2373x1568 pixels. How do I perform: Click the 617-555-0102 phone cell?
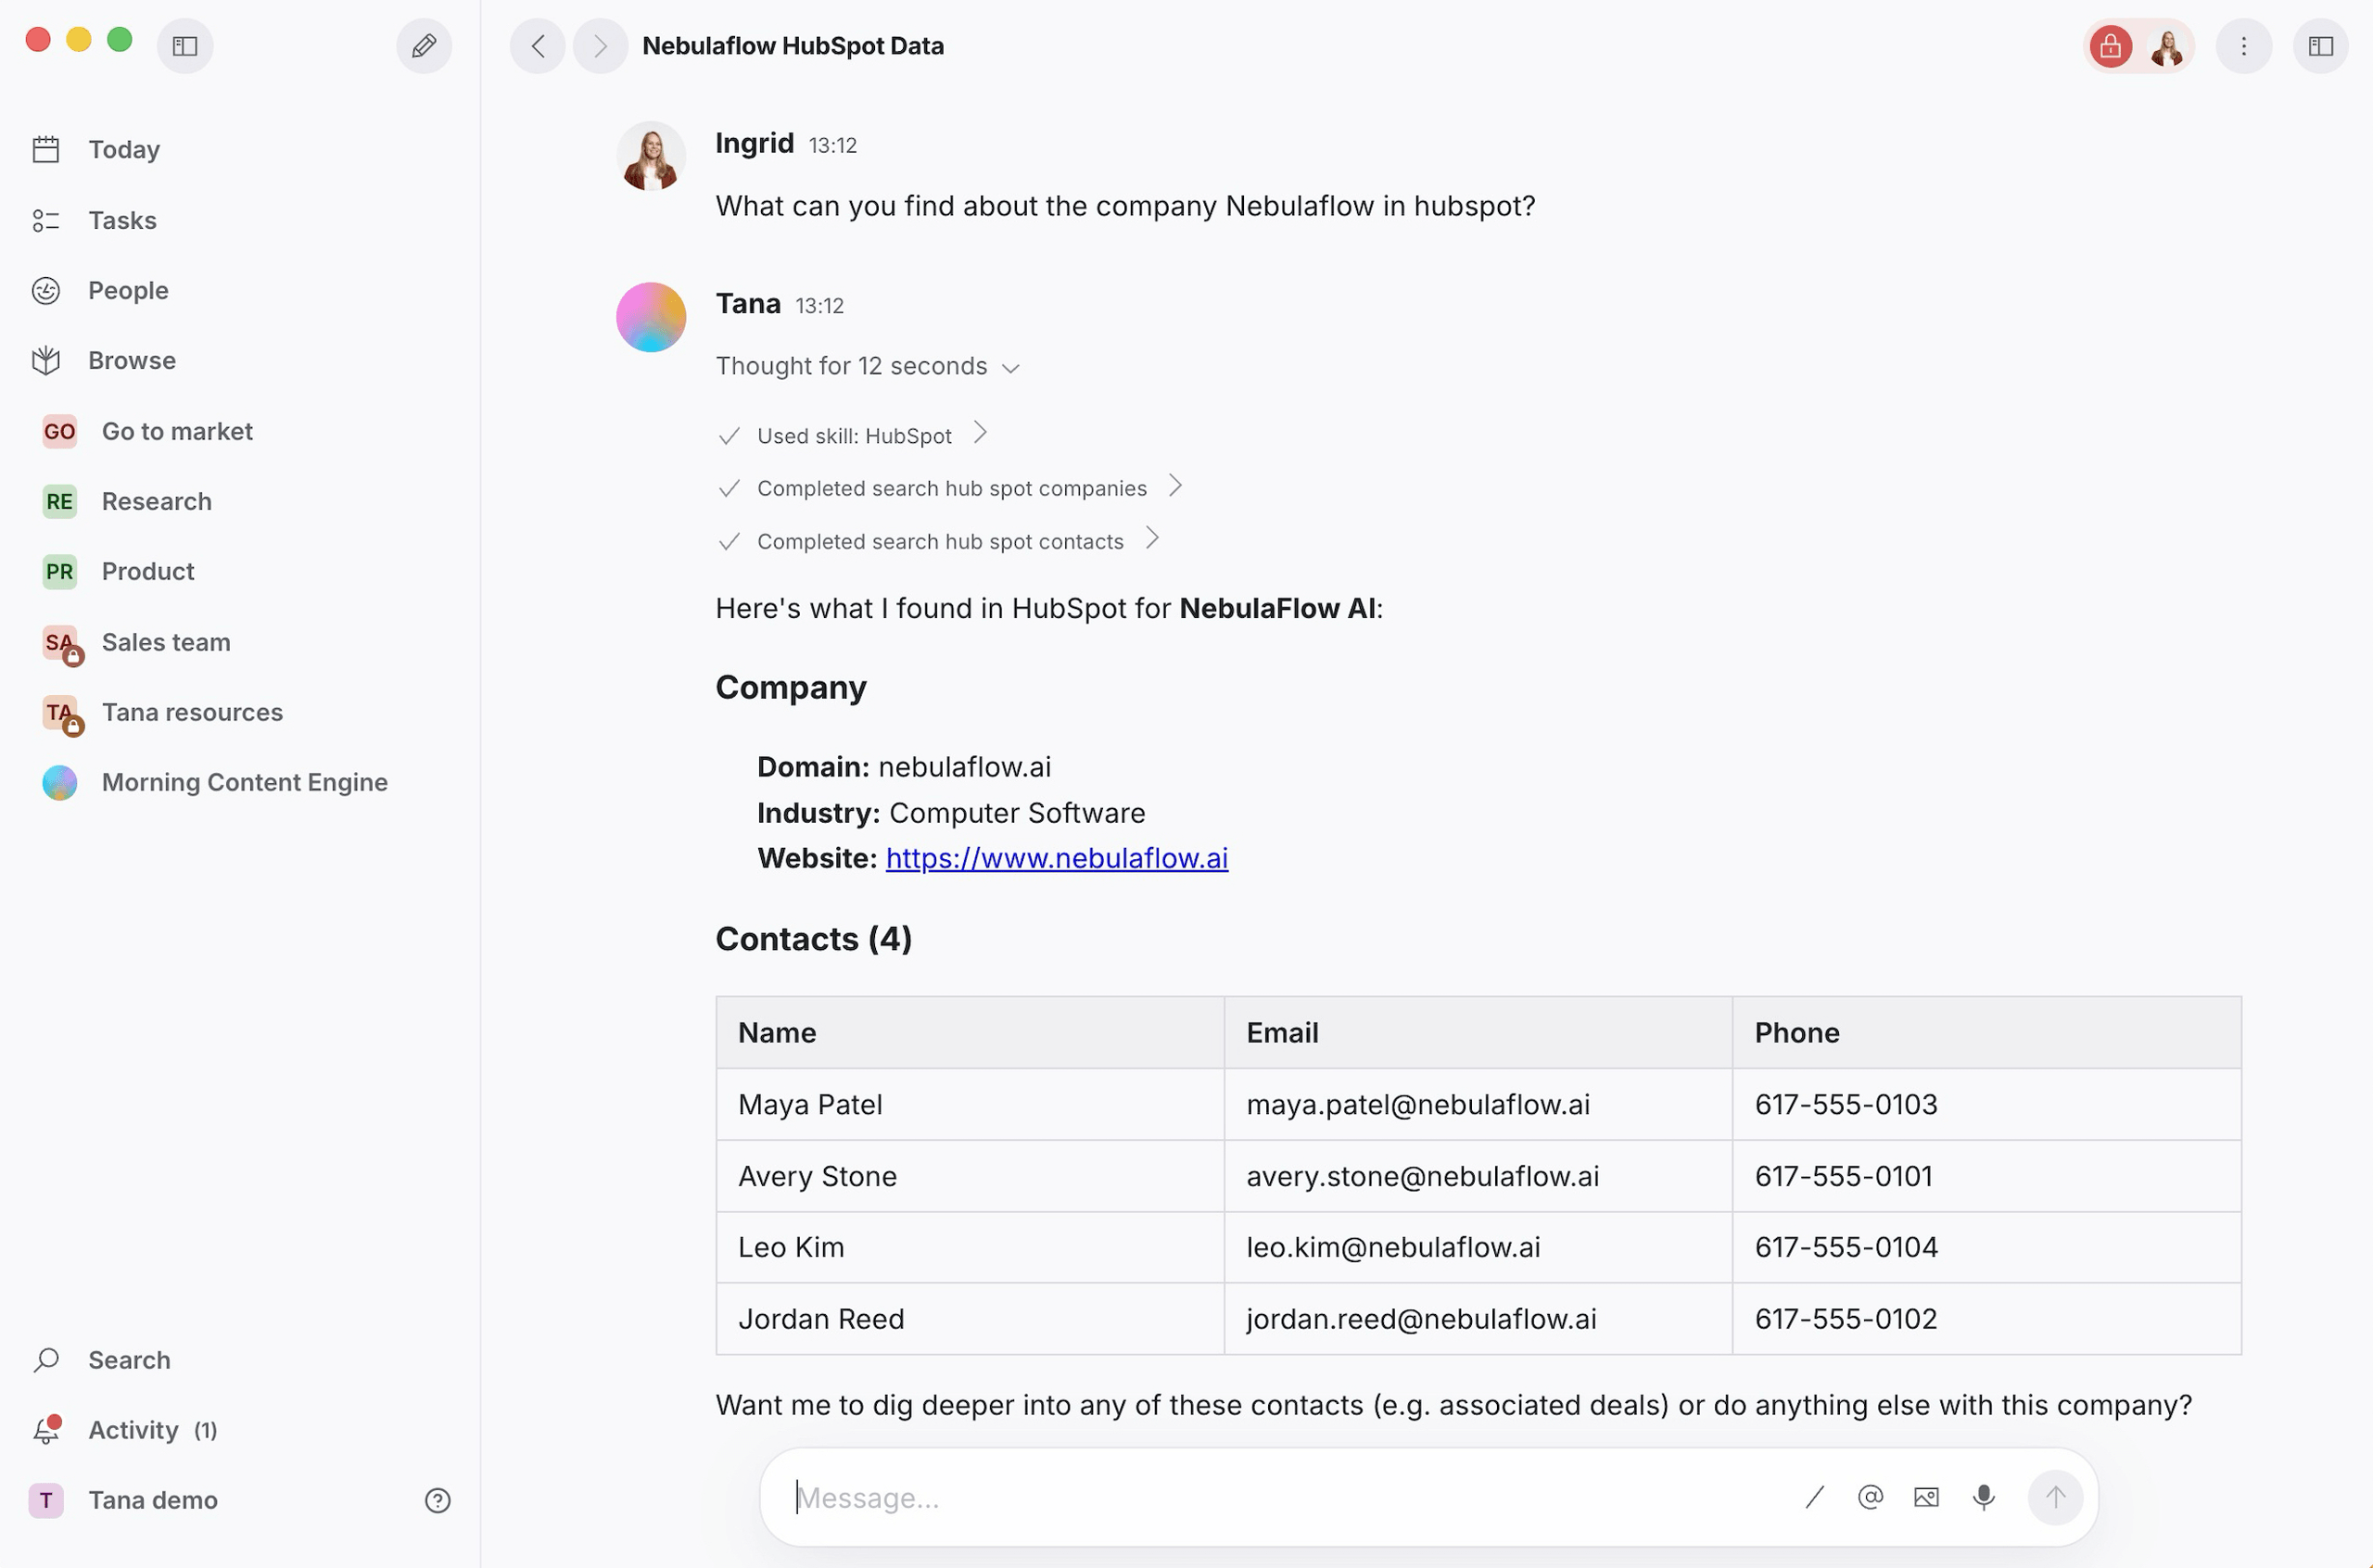(x=1986, y=1319)
